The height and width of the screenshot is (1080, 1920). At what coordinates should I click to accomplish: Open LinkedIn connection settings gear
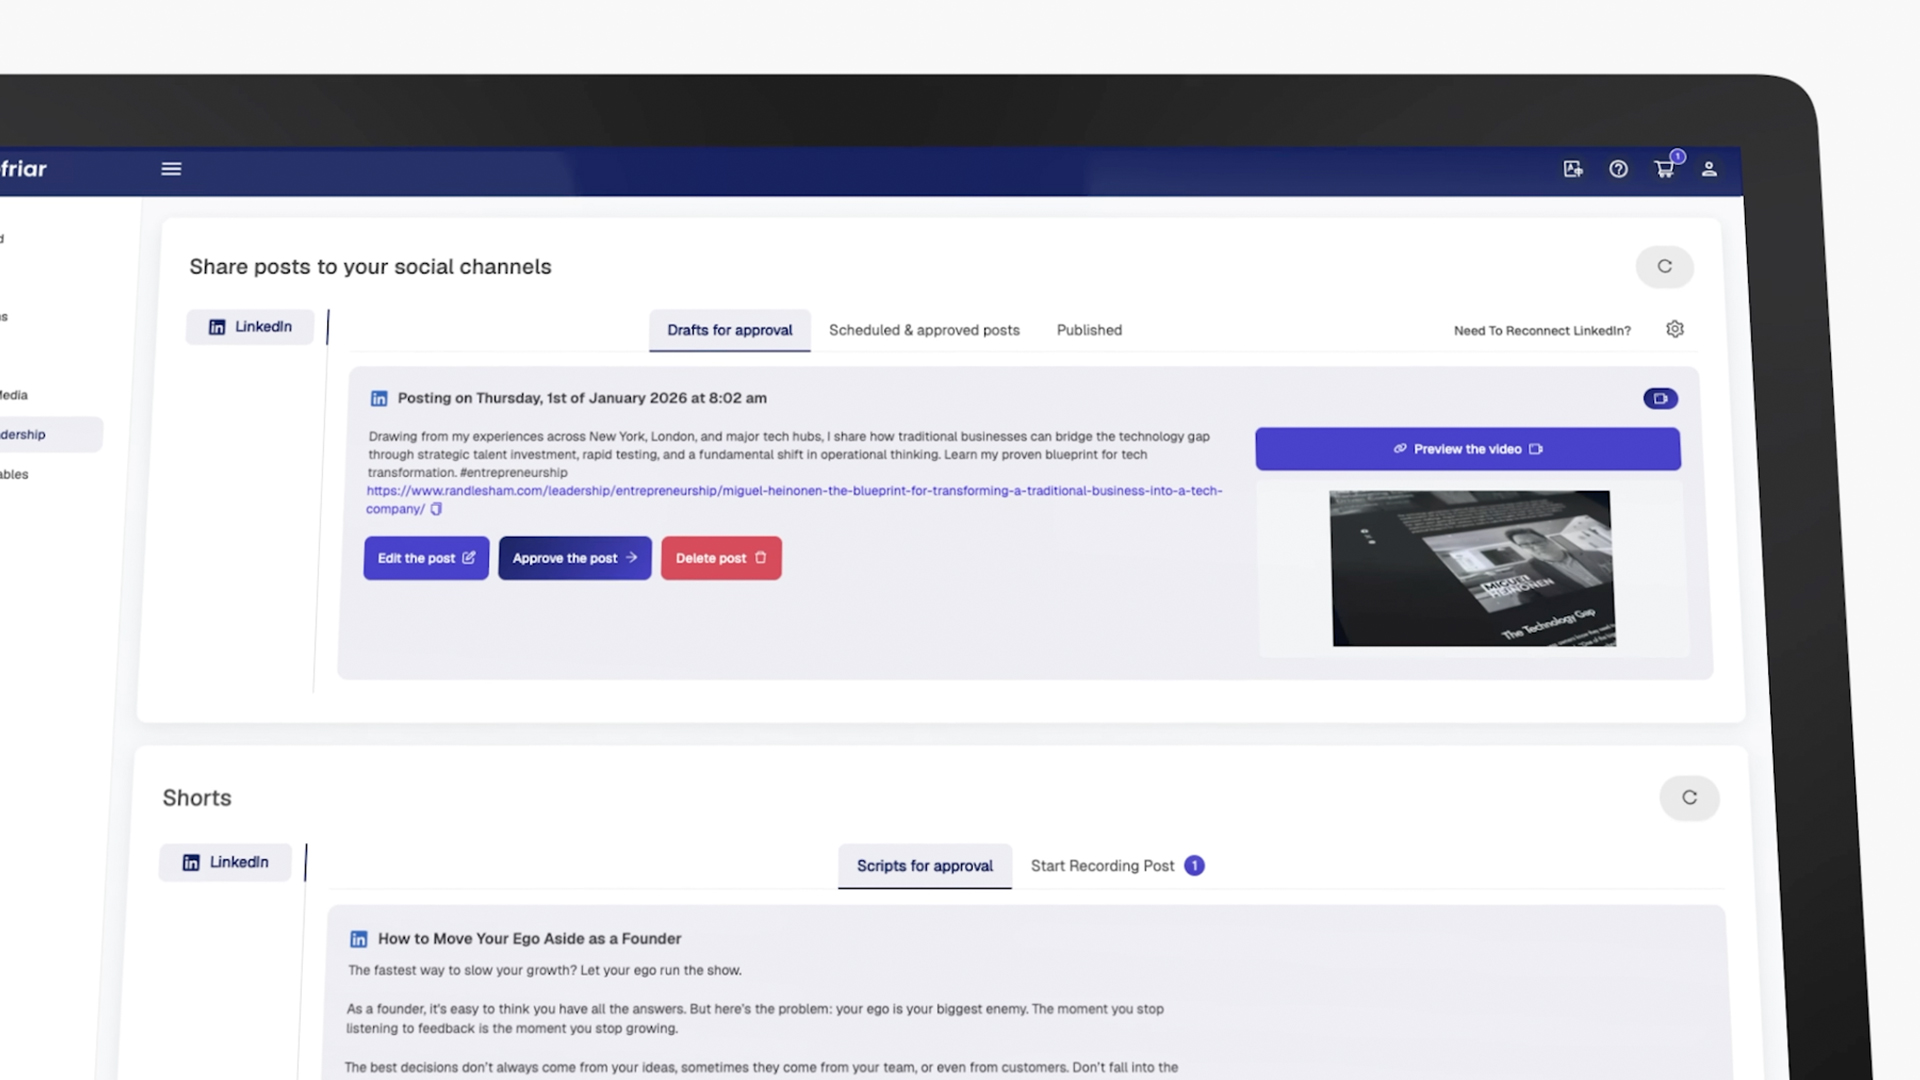[x=1675, y=329]
